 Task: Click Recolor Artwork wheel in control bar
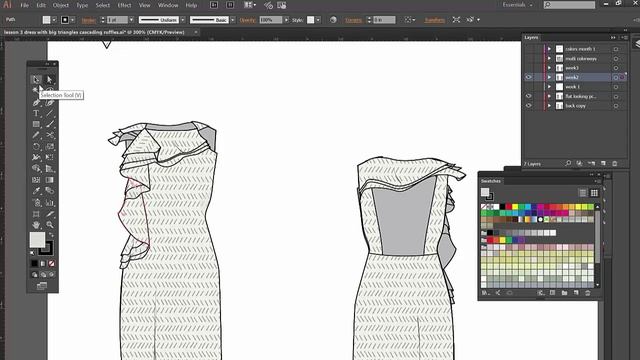coord(333,20)
